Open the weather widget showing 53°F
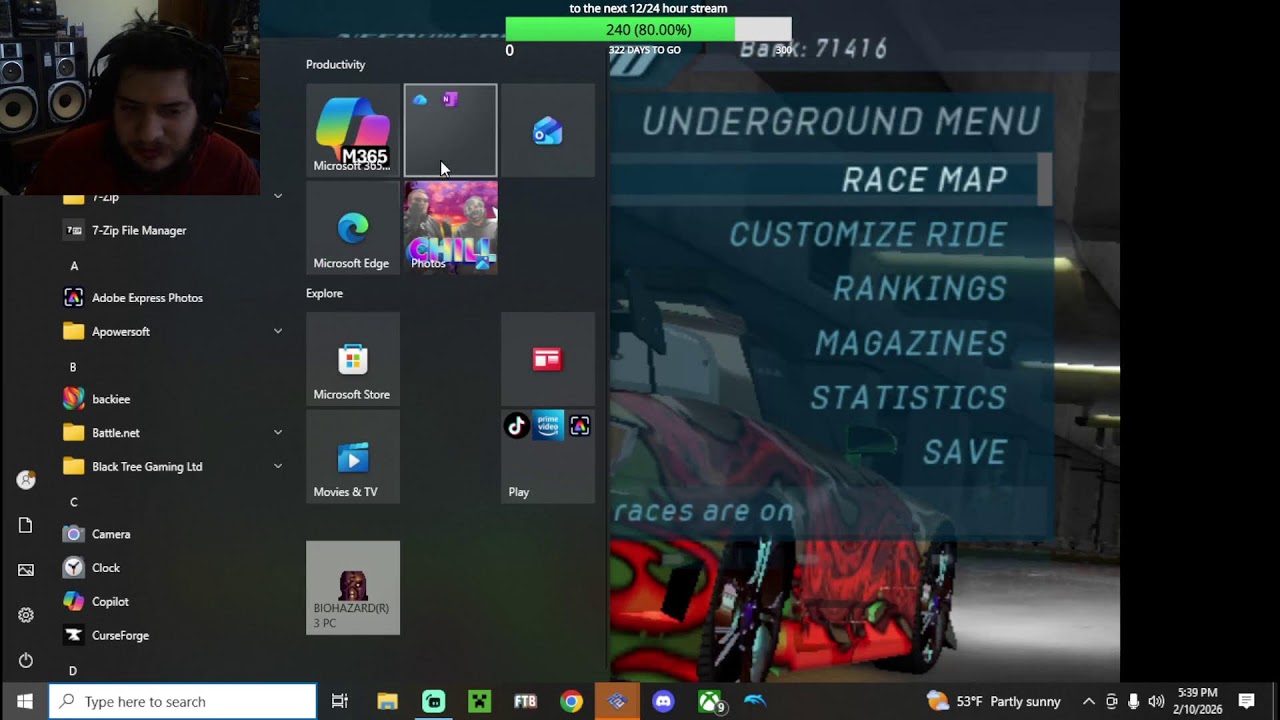Image resolution: width=1280 pixels, height=720 pixels. click(994, 701)
